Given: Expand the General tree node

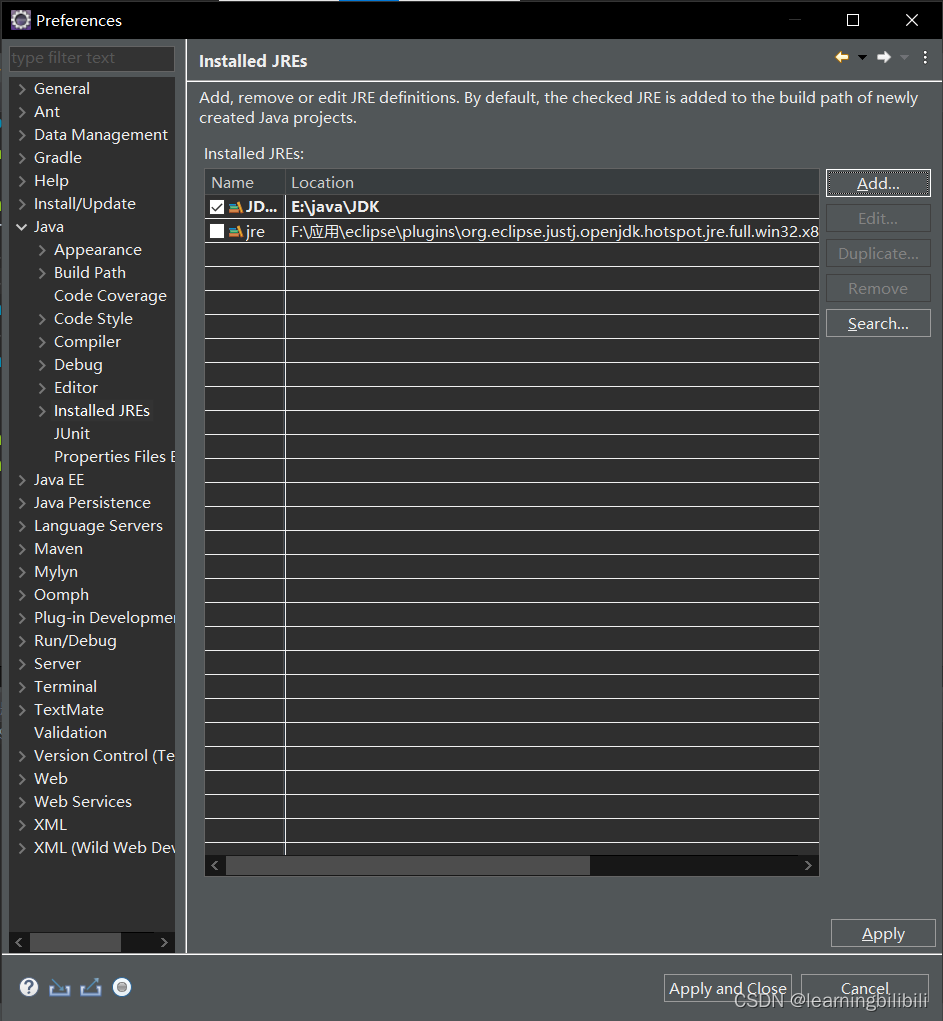Looking at the screenshot, I should [x=22, y=89].
